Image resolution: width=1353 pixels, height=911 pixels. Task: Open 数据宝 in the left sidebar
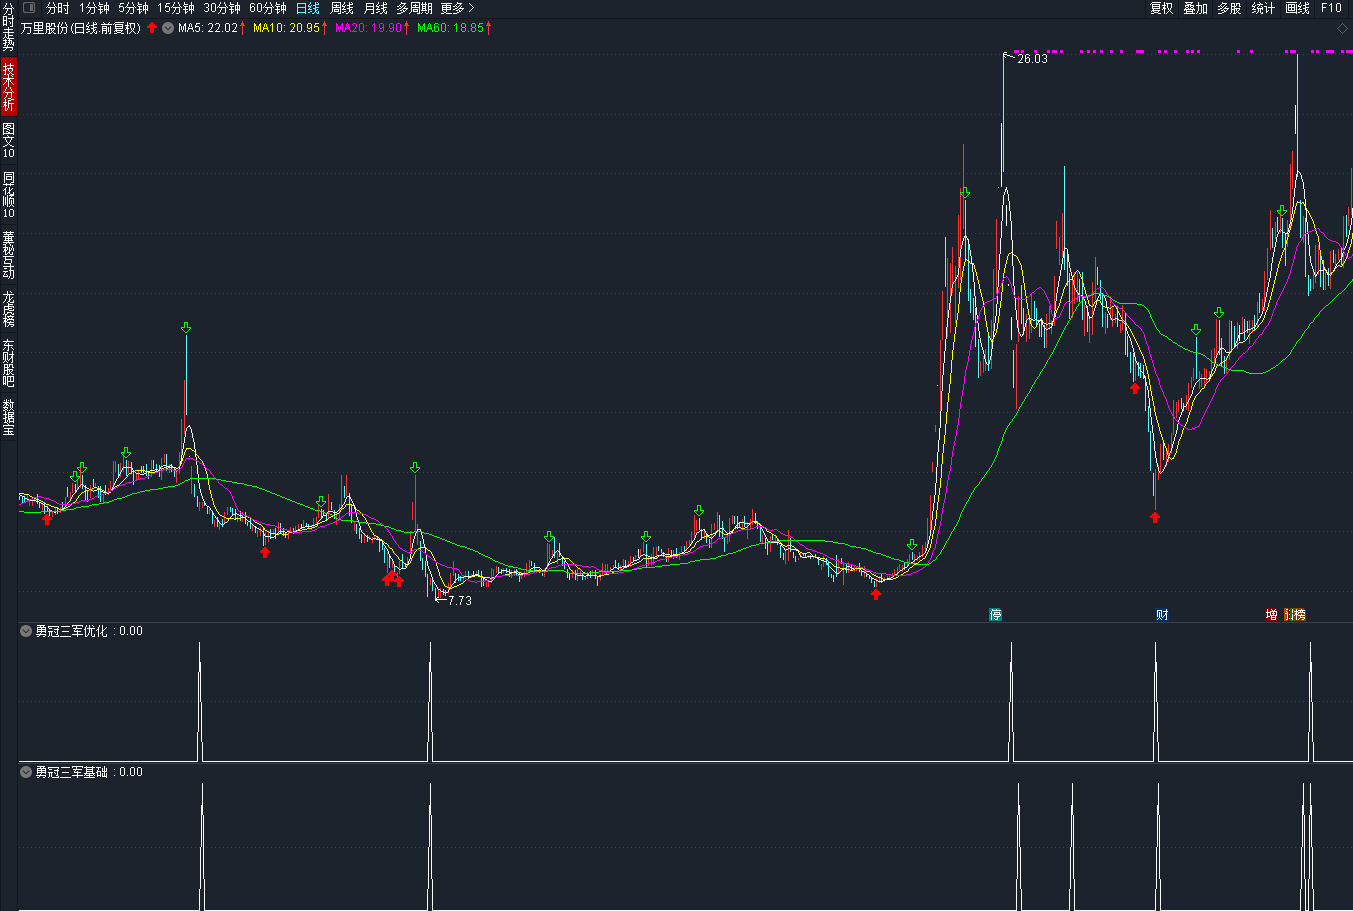tap(8, 417)
